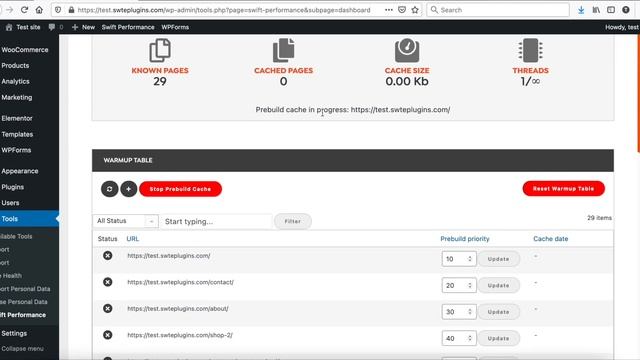Click the add URL plus icon
The width and height of the screenshot is (640, 360).
129,189
